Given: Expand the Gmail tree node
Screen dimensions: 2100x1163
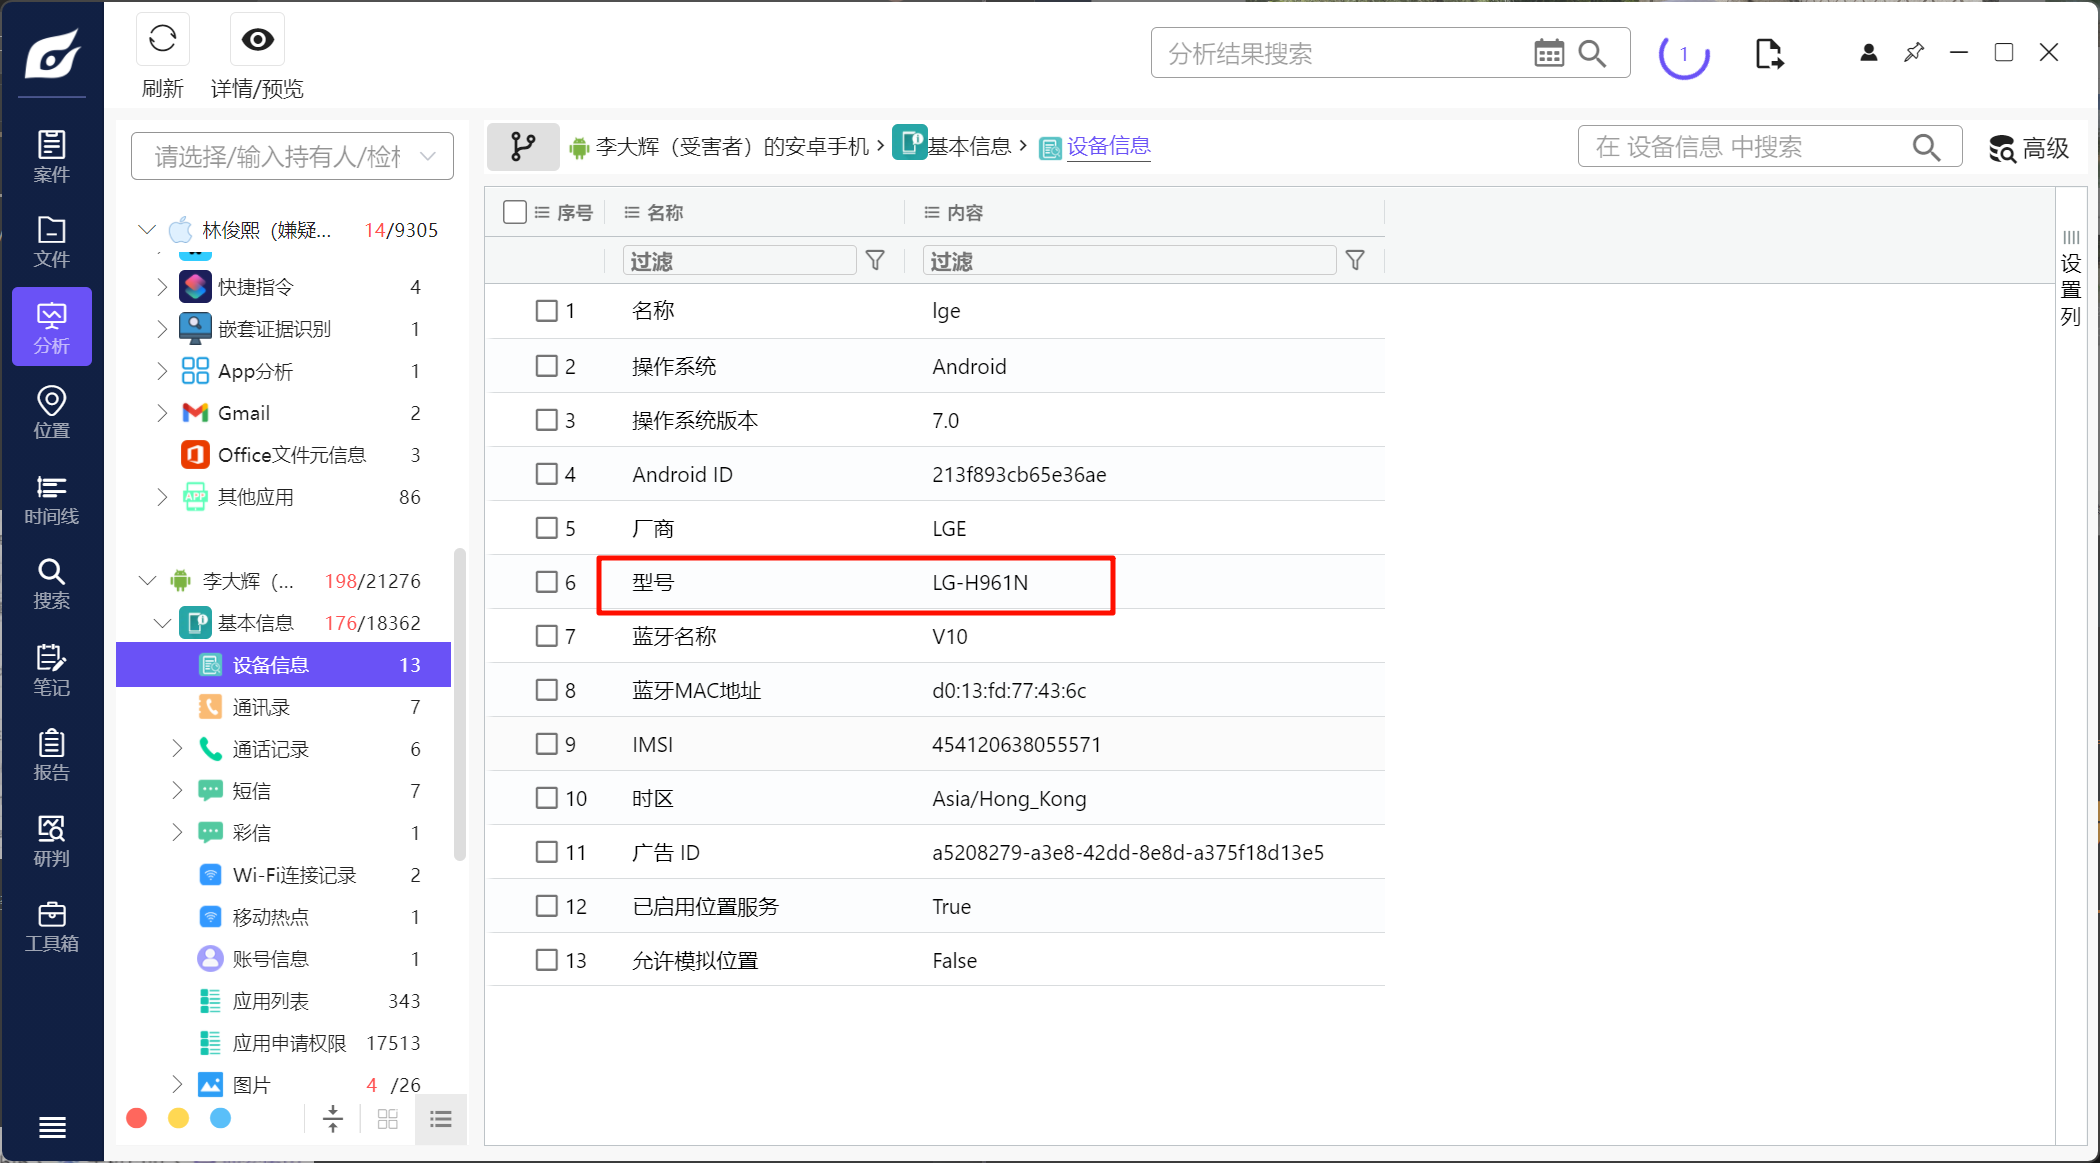Looking at the screenshot, I should point(162,413).
